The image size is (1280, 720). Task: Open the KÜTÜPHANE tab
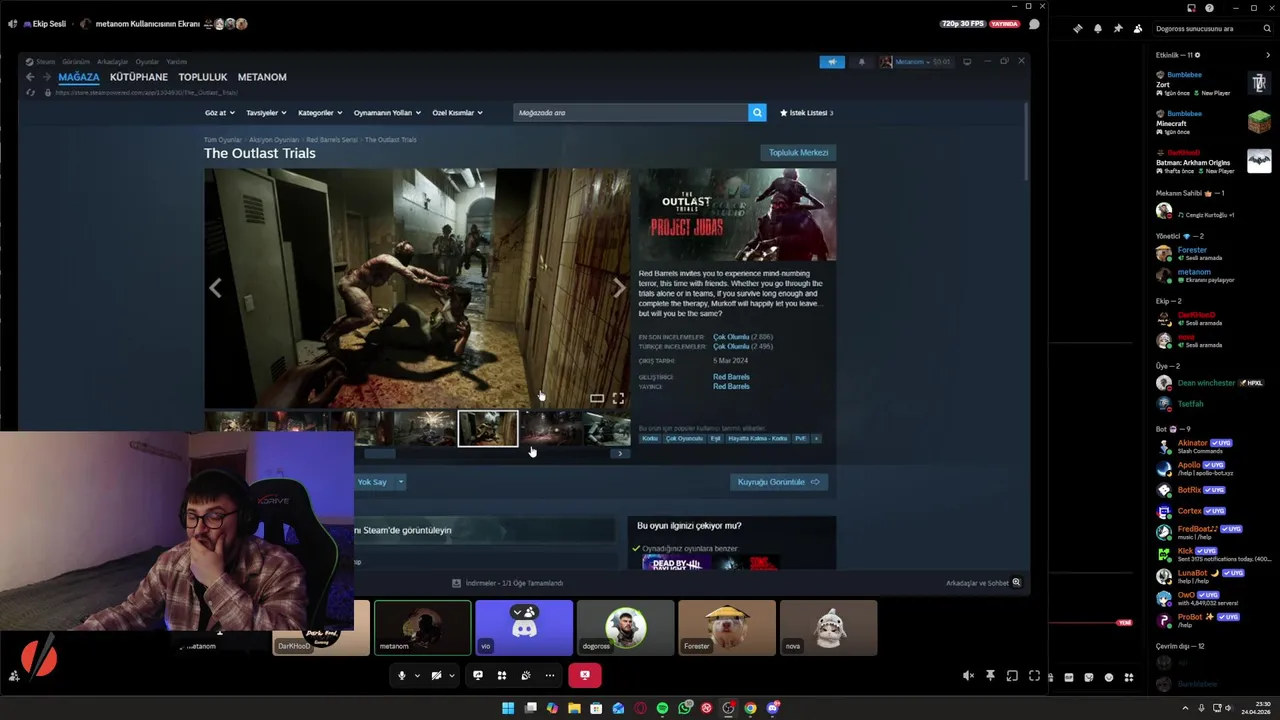[x=139, y=77]
